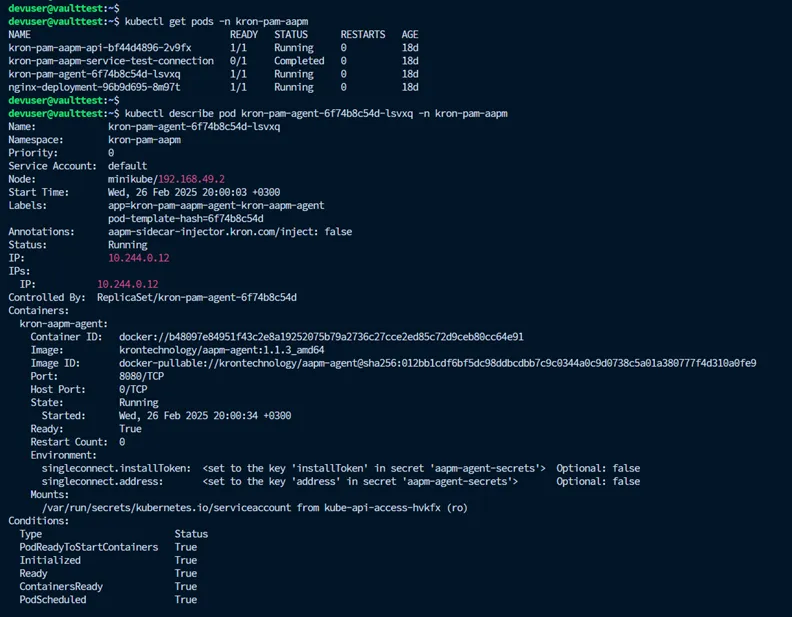792x617 pixels.
Task: Click the PodScheduled condition
Action: click(x=53, y=599)
